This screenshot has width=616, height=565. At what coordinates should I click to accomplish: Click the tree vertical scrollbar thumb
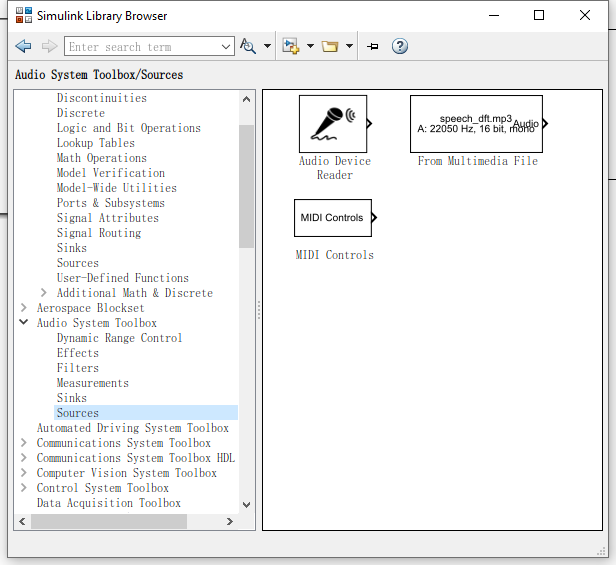(246, 186)
